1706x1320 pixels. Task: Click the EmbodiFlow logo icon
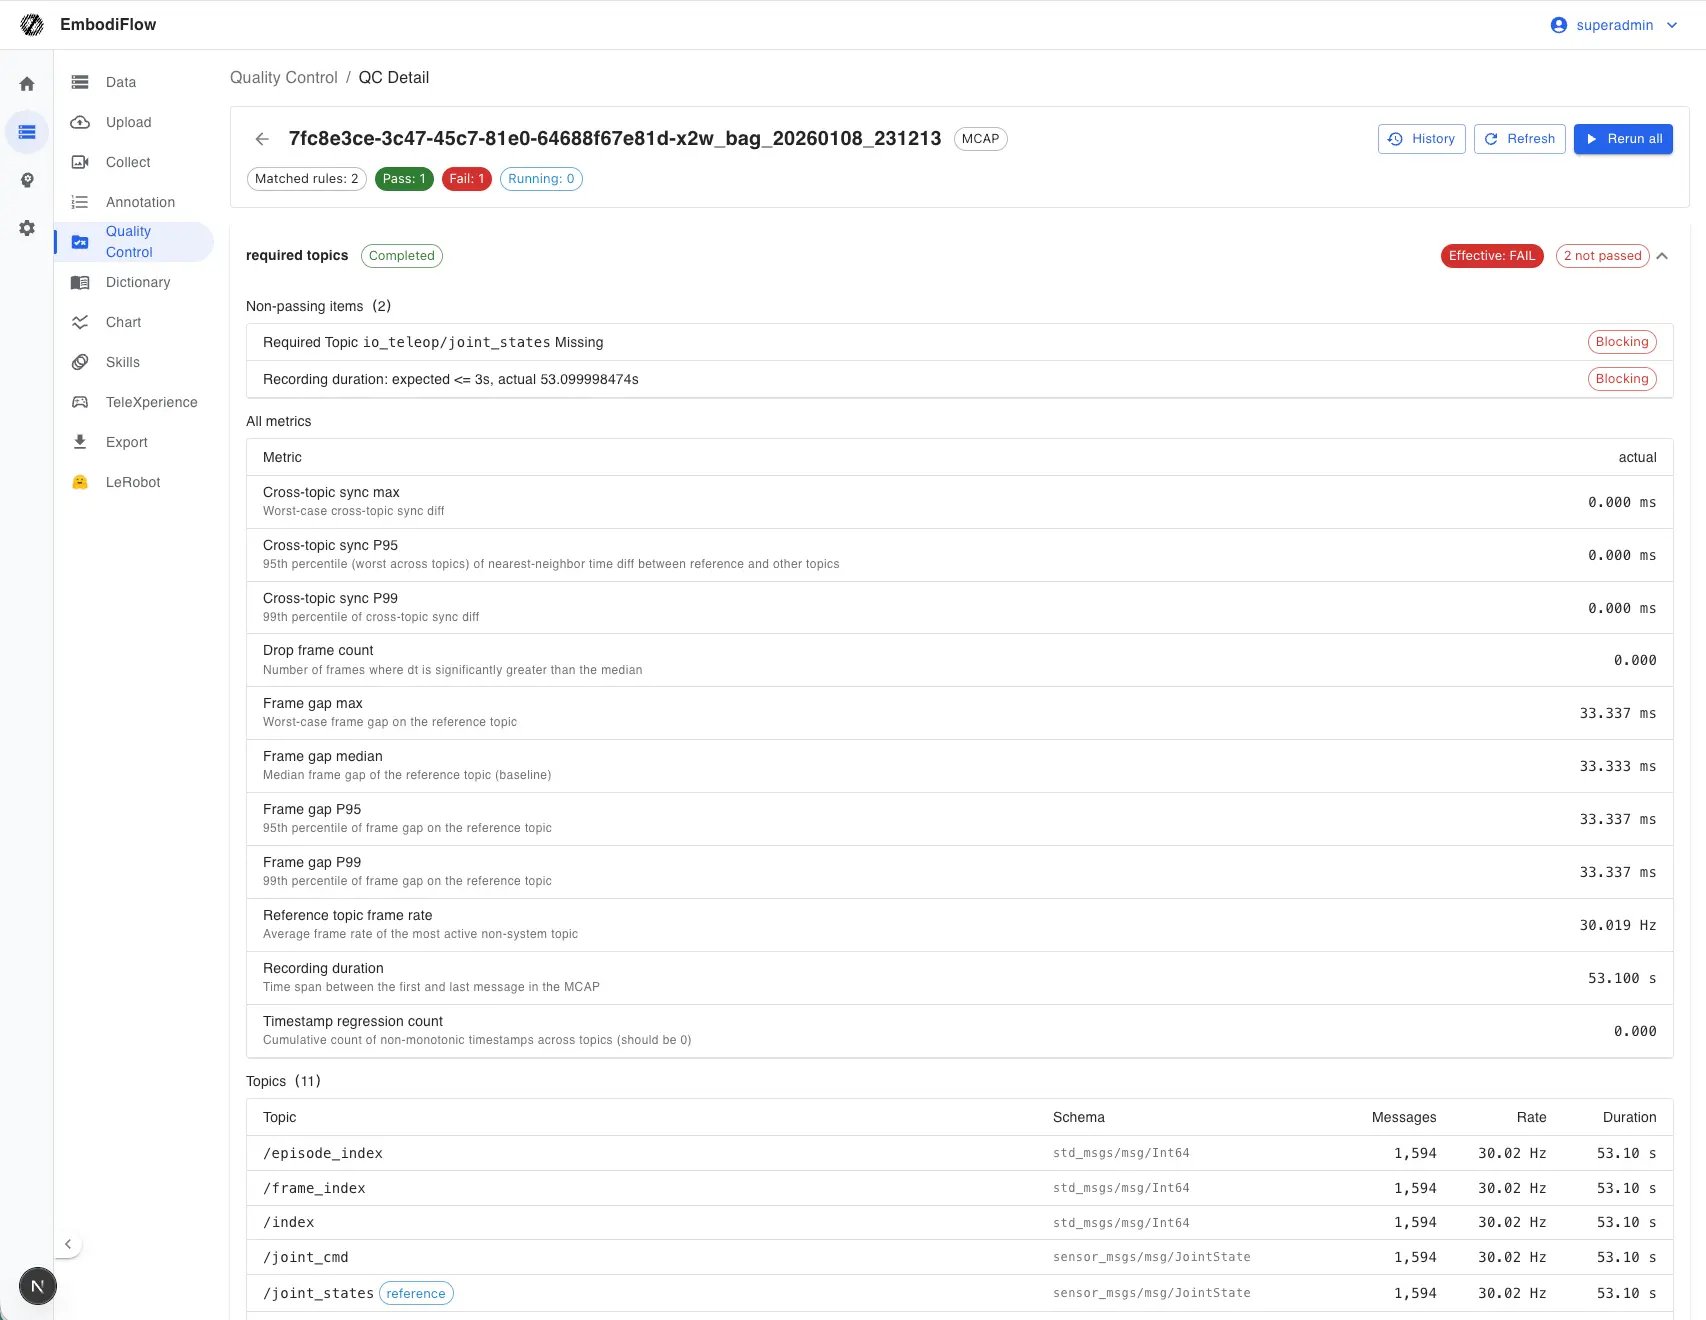tap(31, 23)
